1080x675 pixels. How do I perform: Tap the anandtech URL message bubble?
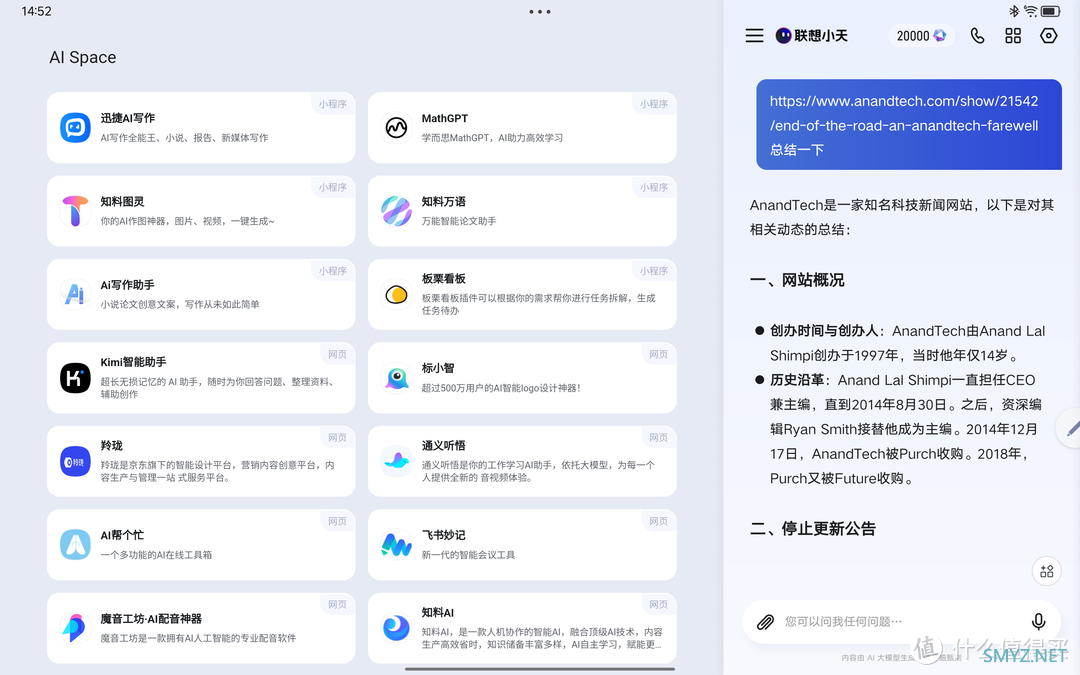[908, 125]
